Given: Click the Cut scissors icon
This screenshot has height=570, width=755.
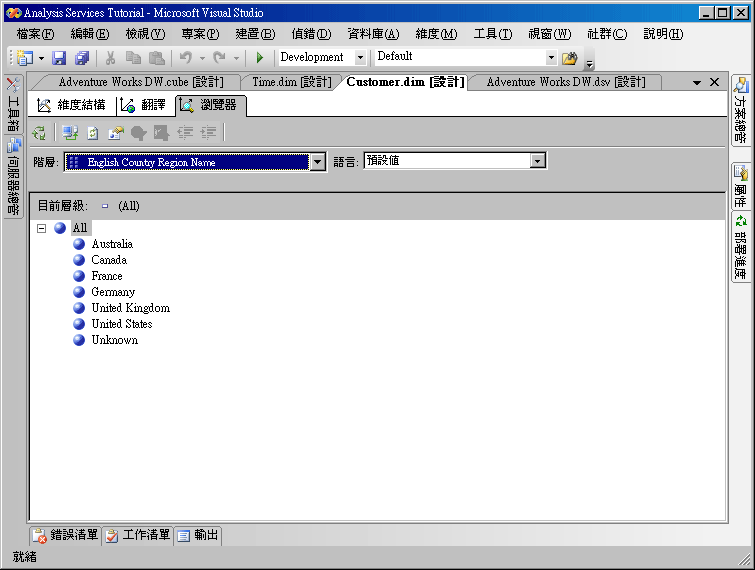Looking at the screenshot, I should (x=111, y=58).
